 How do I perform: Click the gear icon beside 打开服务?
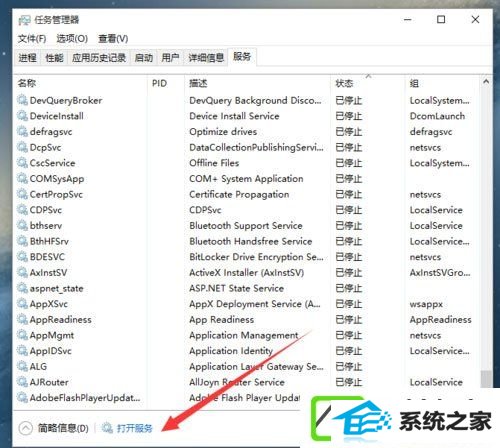click(x=107, y=428)
